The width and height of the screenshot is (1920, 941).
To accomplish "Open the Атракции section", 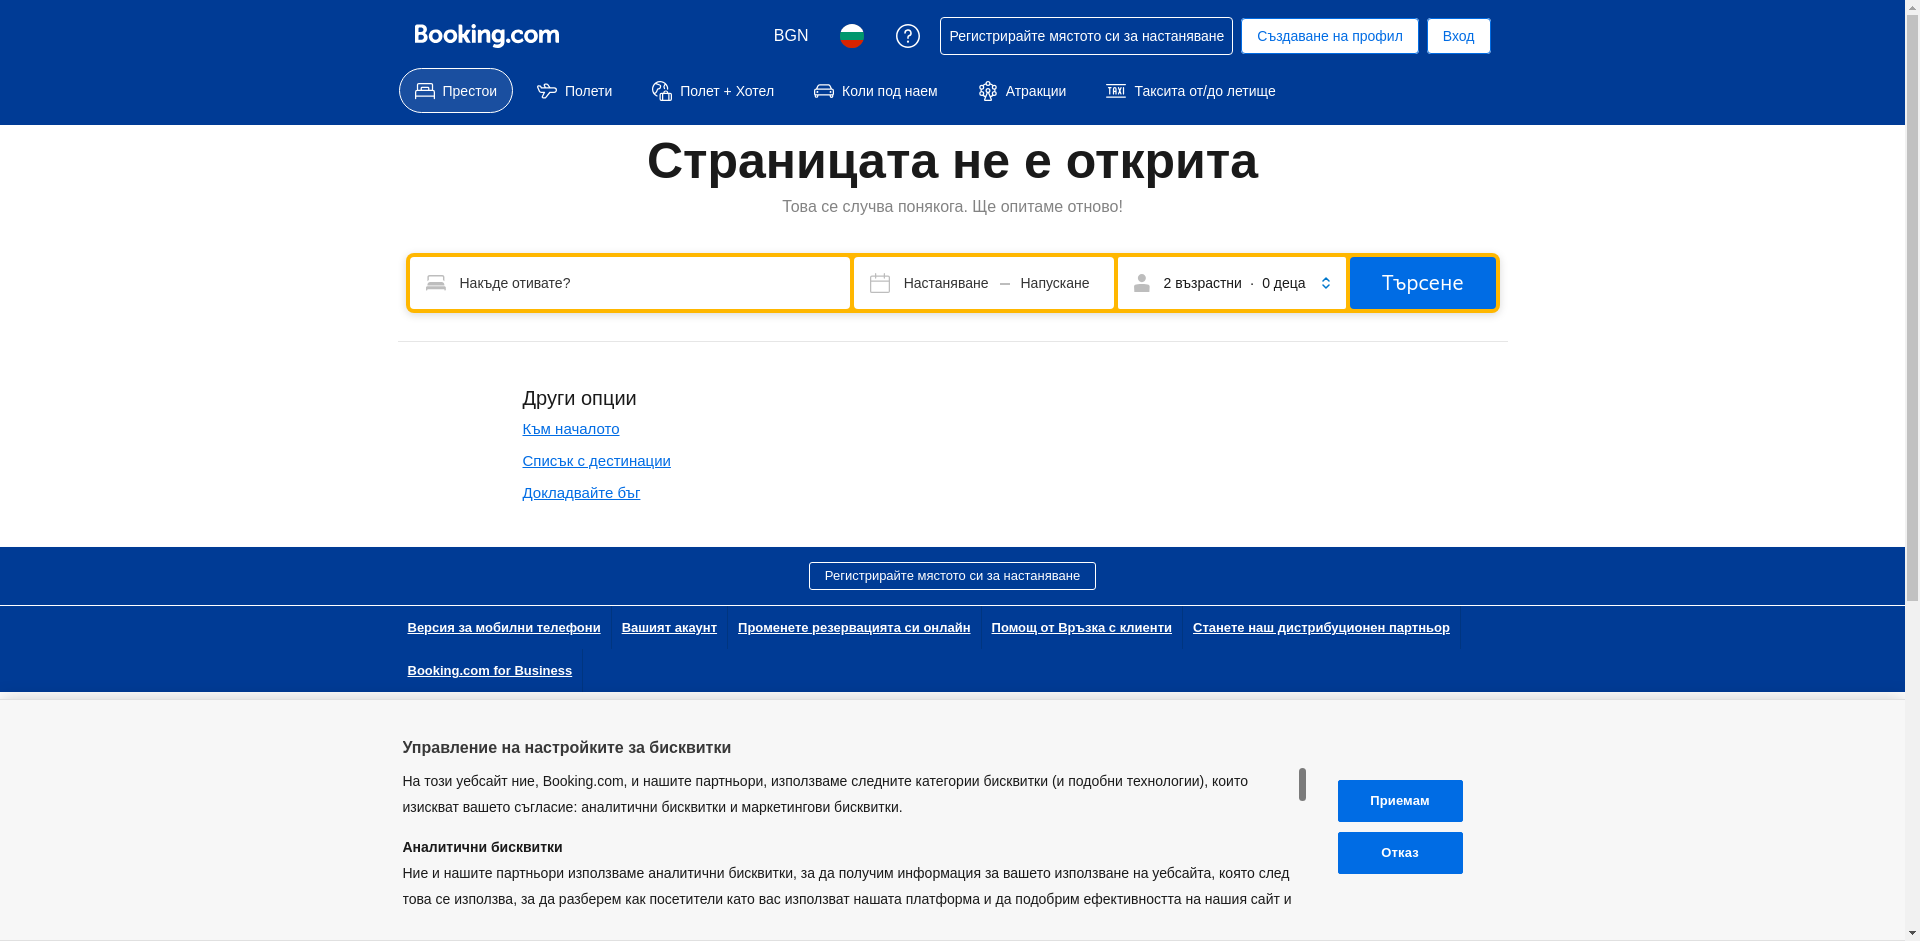I will [x=1021, y=91].
